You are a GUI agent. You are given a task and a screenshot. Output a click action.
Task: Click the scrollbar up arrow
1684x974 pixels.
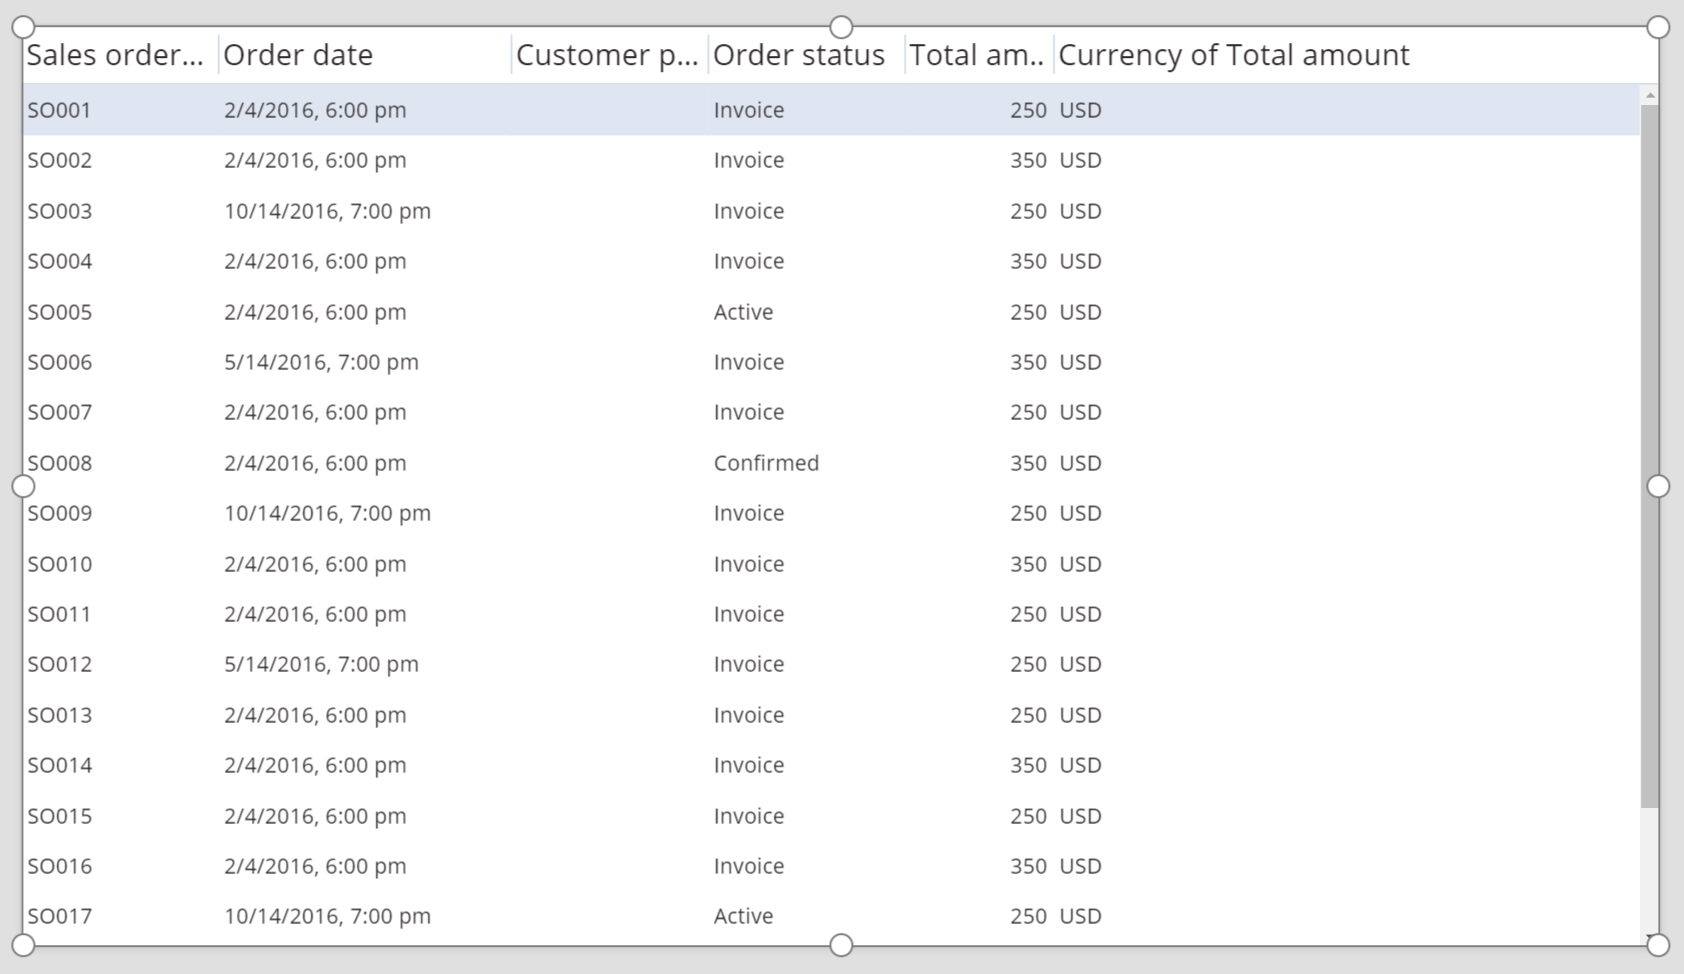[x=1652, y=93]
